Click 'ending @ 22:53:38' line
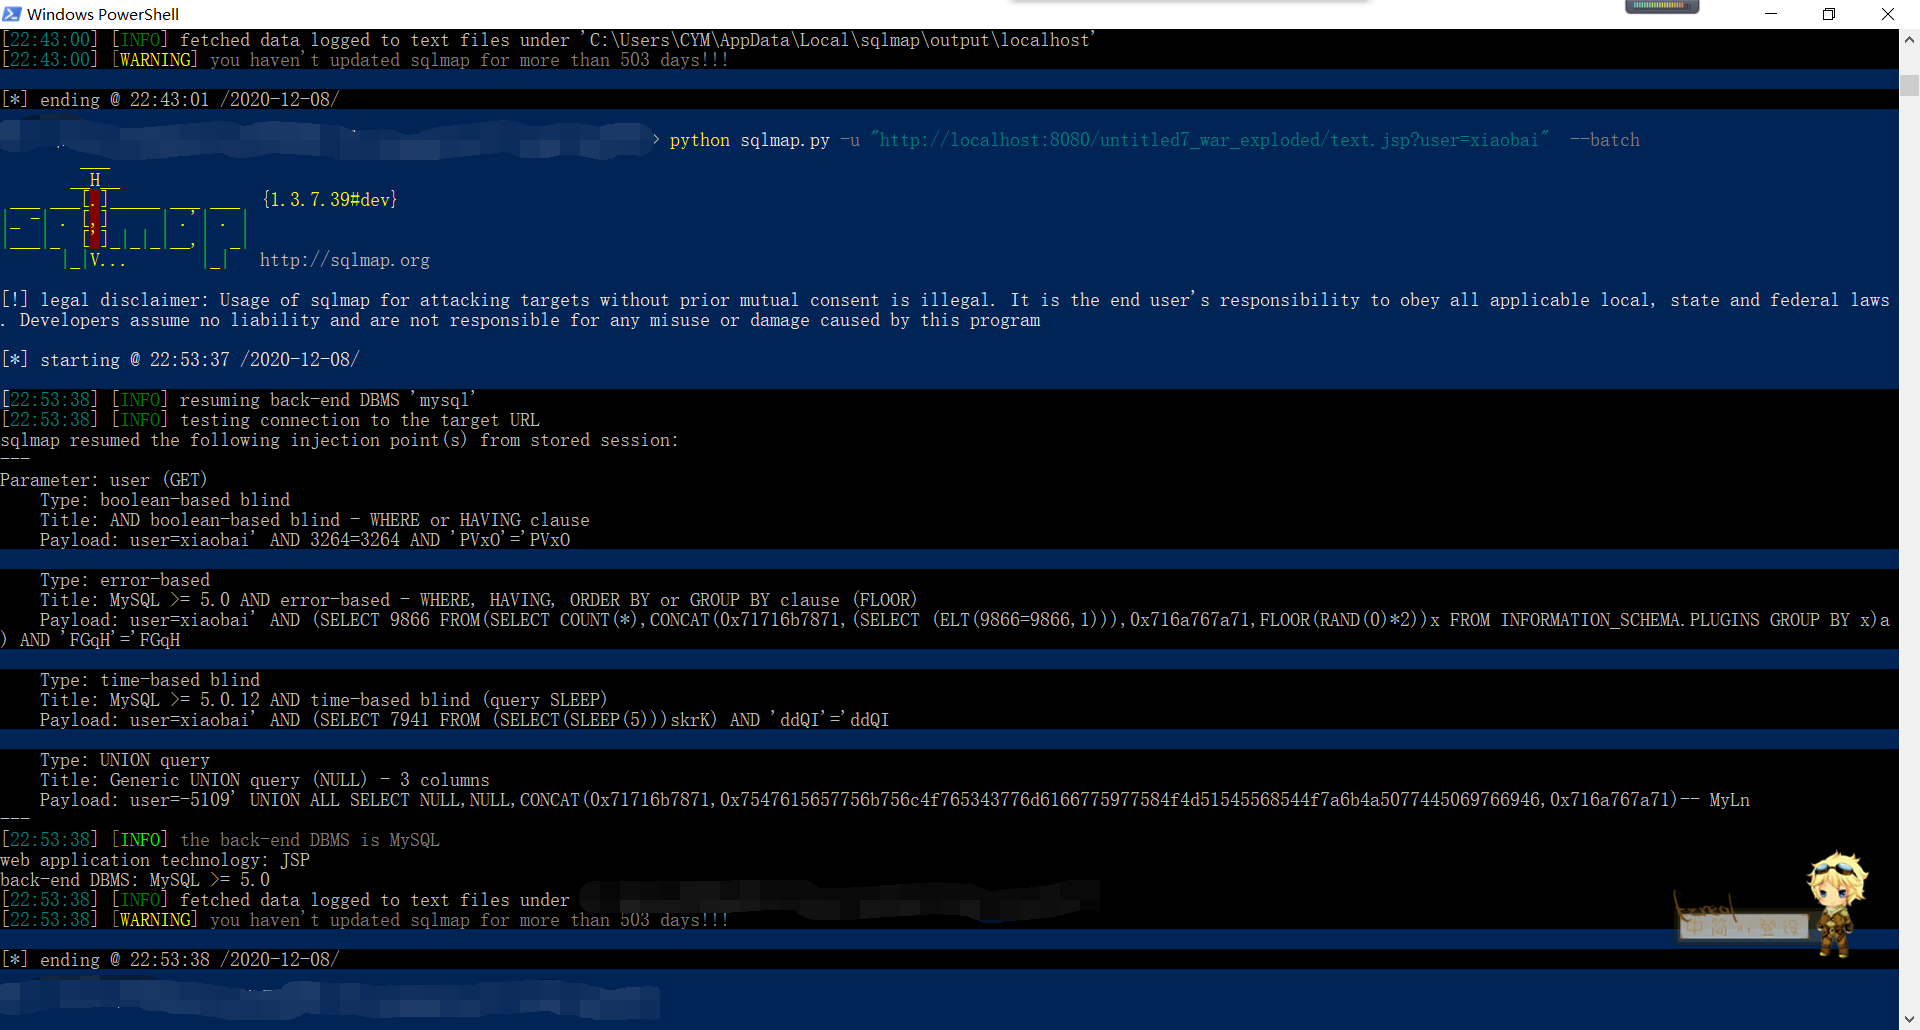1920x1030 pixels. pos(170,960)
